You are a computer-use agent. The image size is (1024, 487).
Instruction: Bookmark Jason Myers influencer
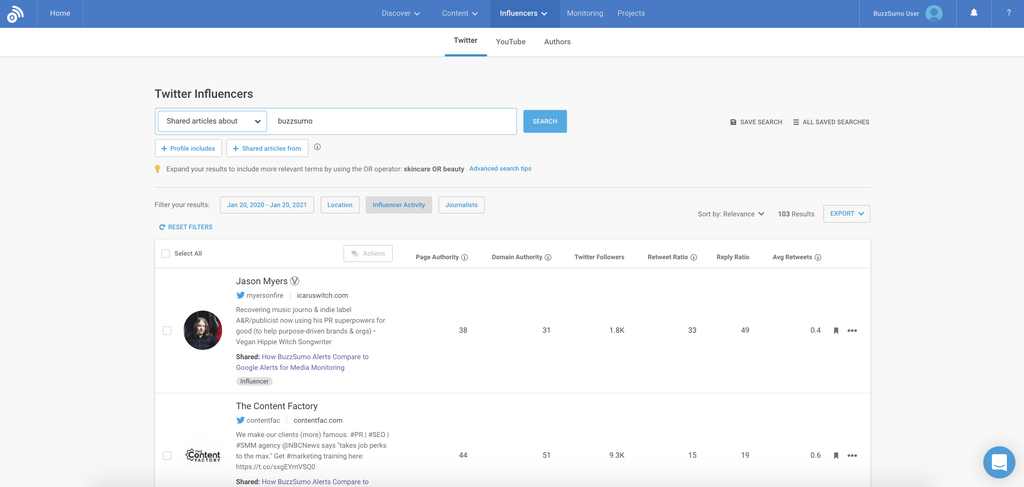point(836,330)
